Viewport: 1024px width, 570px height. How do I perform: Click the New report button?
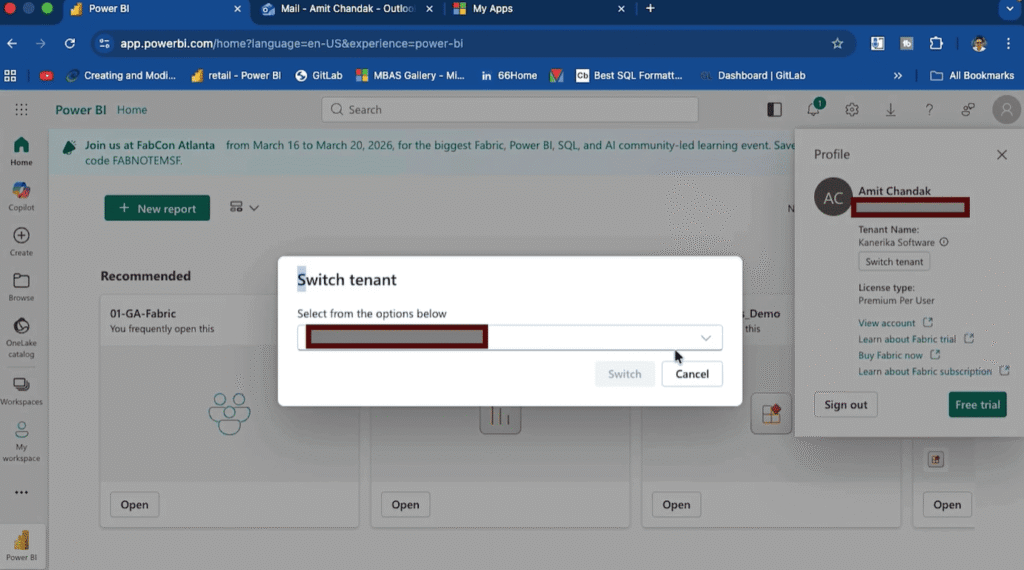[x=157, y=208]
